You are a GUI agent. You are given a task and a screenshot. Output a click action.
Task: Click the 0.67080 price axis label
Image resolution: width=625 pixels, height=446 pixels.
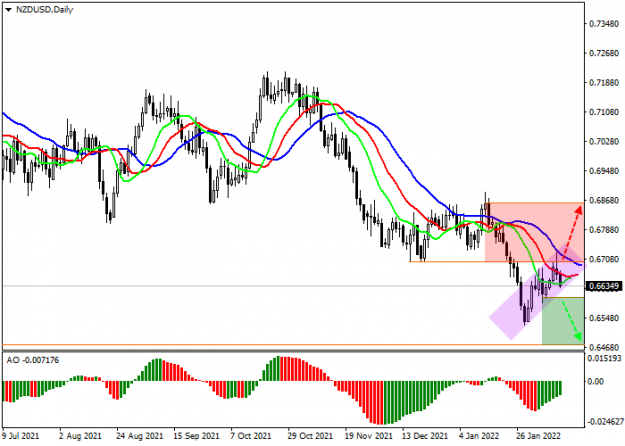[604, 260]
